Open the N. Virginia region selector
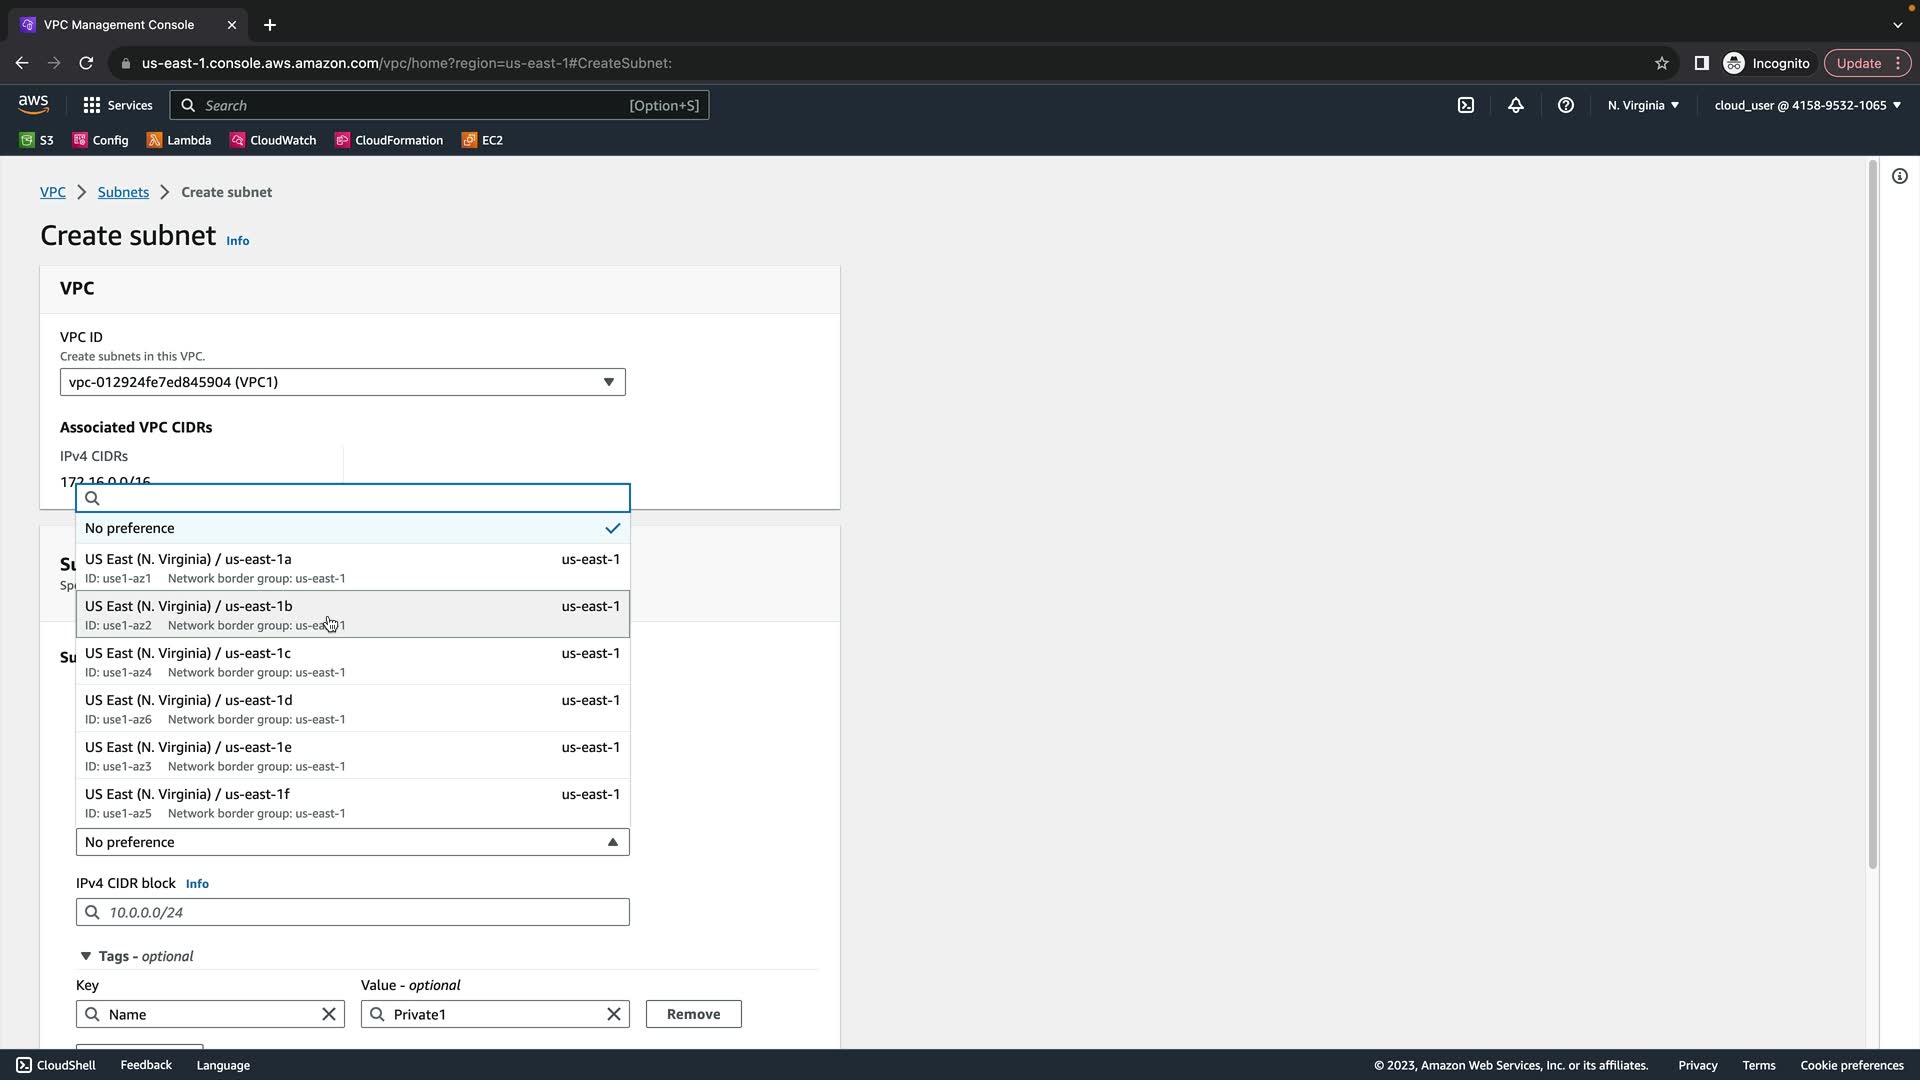Image resolution: width=1920 pixels, height=1080 pixels. point(1643,105)
